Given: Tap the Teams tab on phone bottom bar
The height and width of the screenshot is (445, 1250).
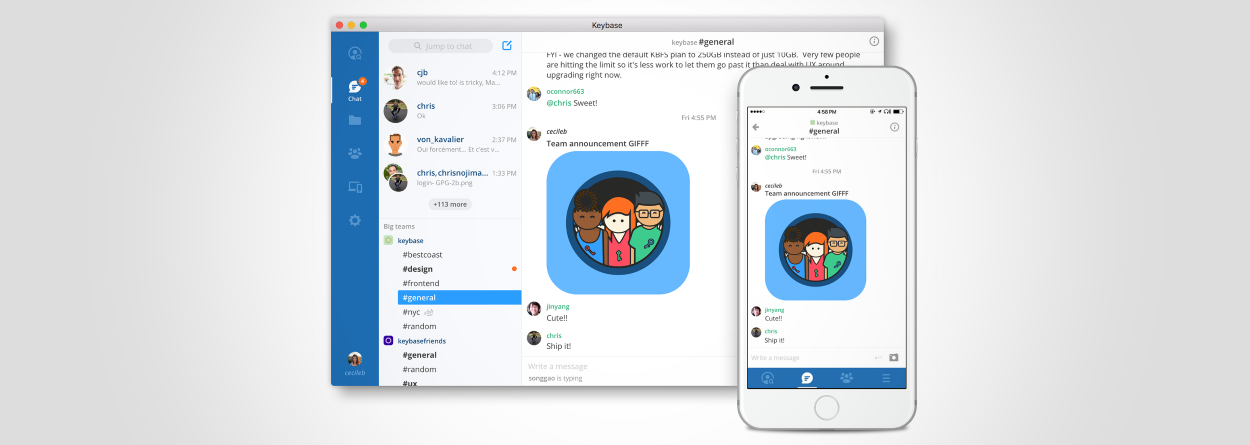Looking at the screenshot, I should [846, 378].
